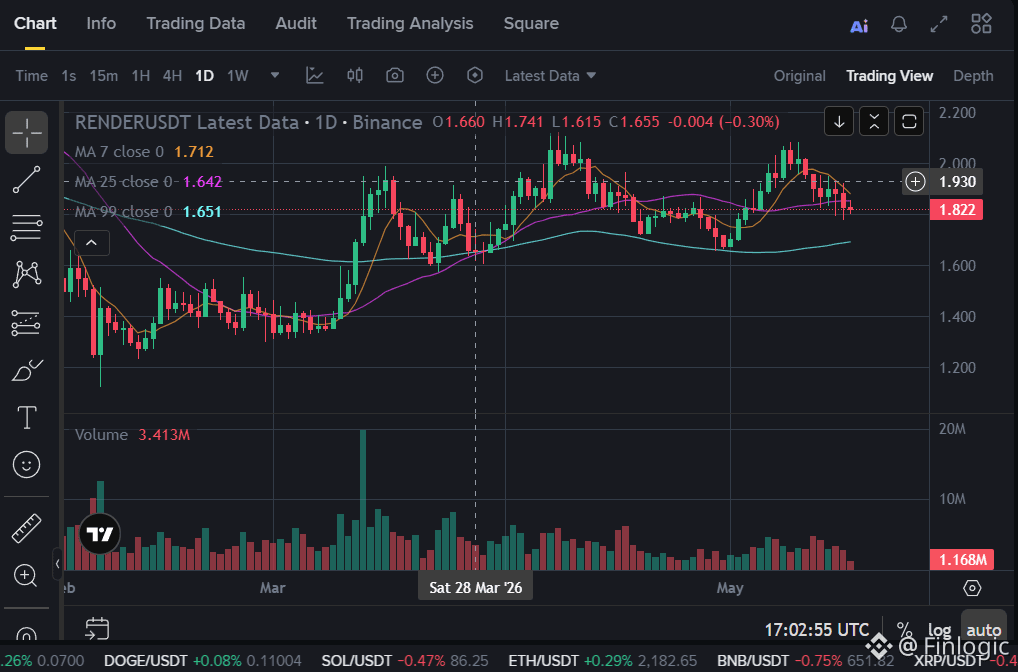1018x672 pixels.
Task: Select 4H time interval
Action: tap(172, 76)
